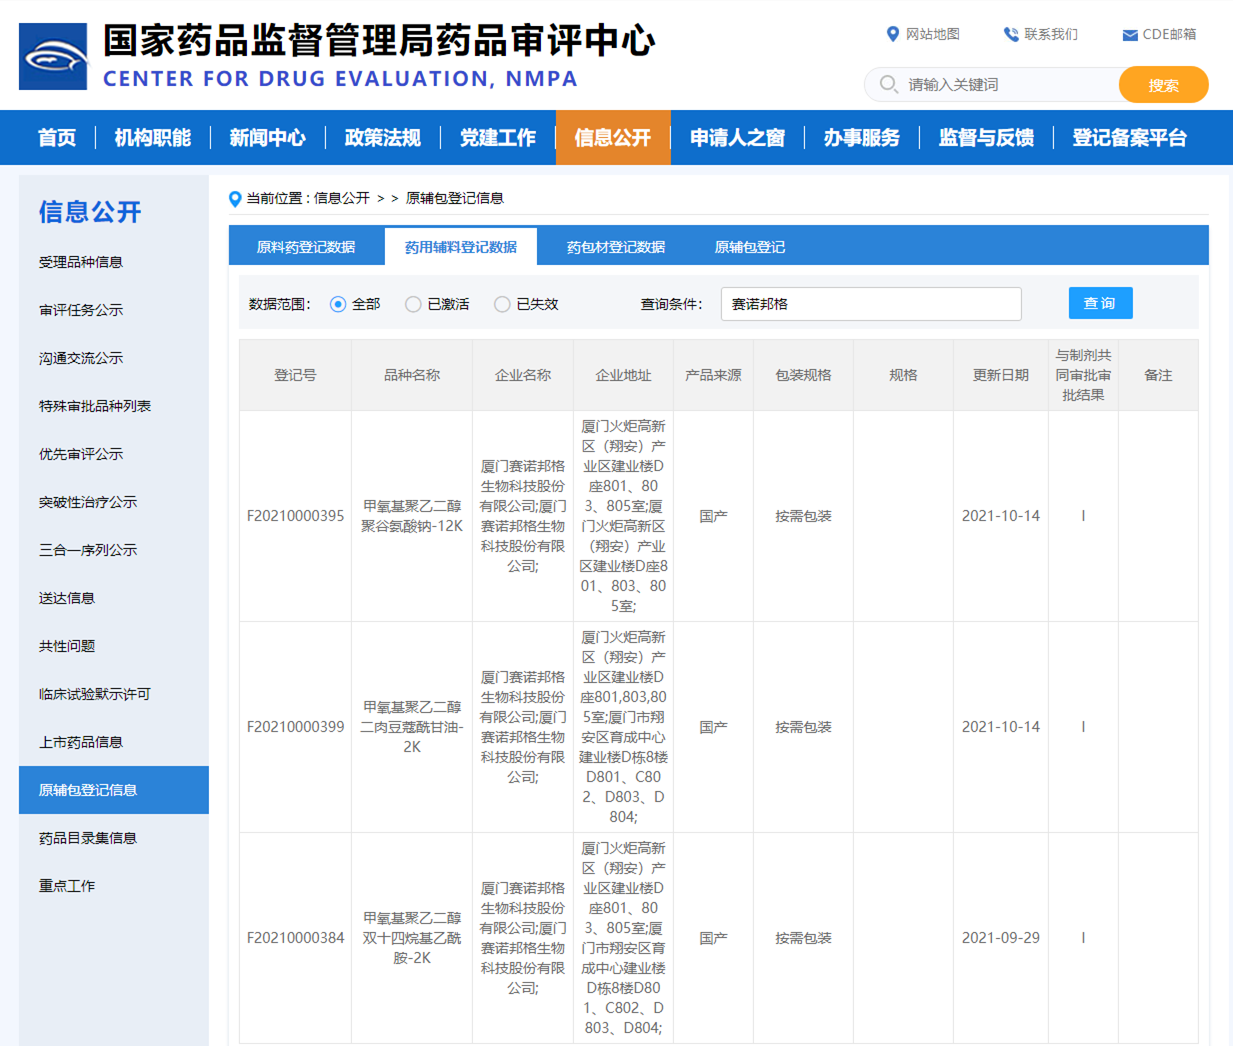Click the magnifier icon in the search box
Screen dimensions: 1233x1046
[x=888, y=84]
